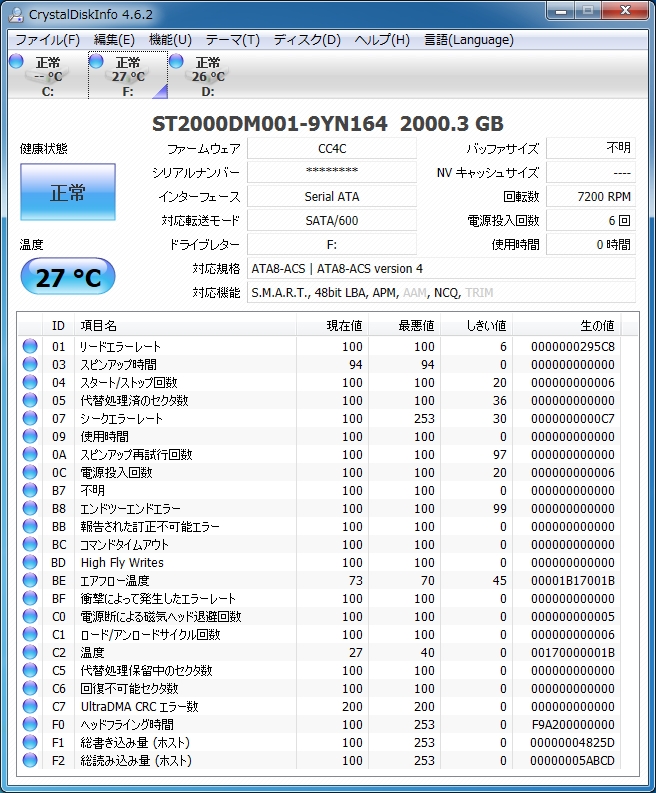This screenshot has width=656, height=793.
Task: Click the ATA8-ACS standards field
Action: point(441,268)
